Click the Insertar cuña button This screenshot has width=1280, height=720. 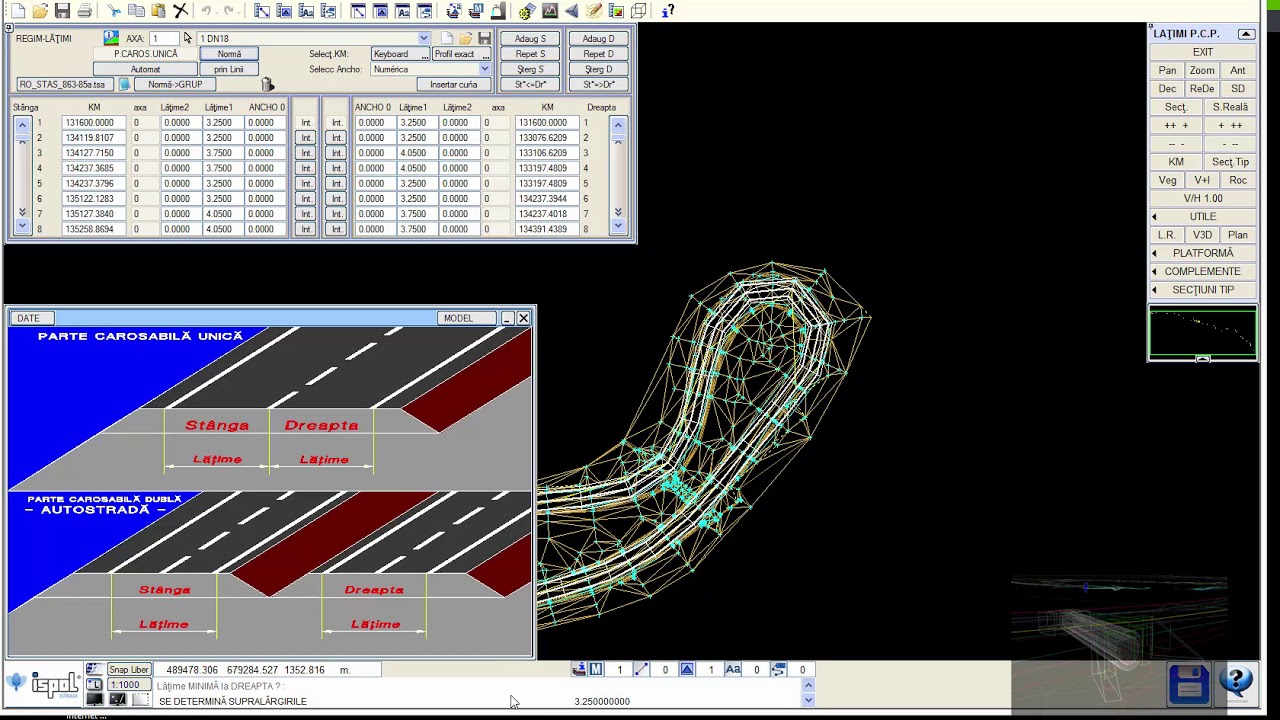tap(454, 85)
